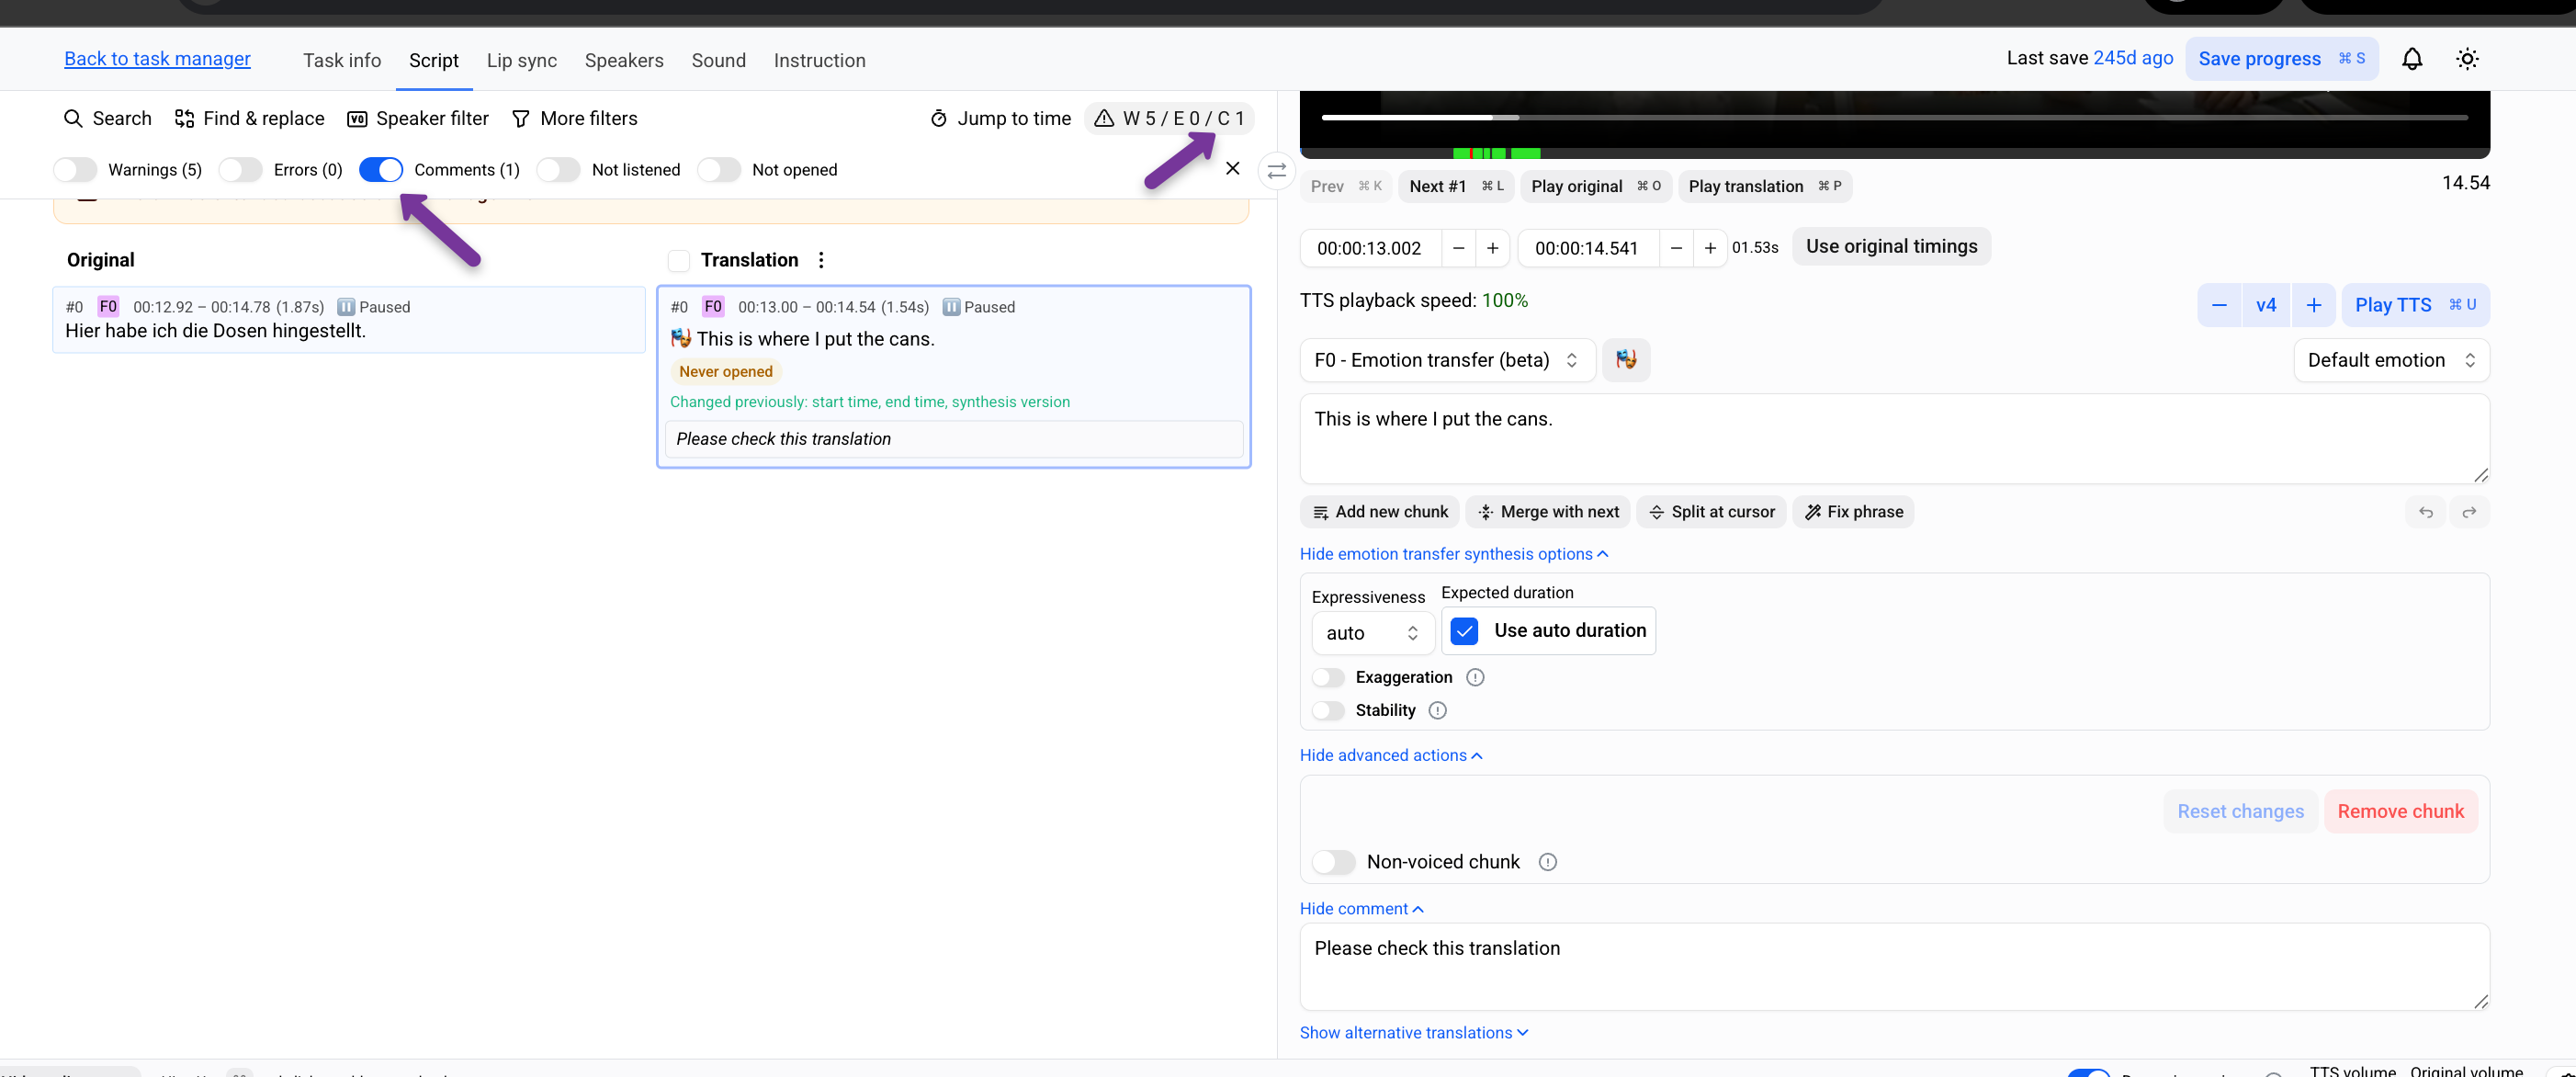This screenshot has width=2576, height=1077.
Task: Click Save progress
Action: (2281, 59)
